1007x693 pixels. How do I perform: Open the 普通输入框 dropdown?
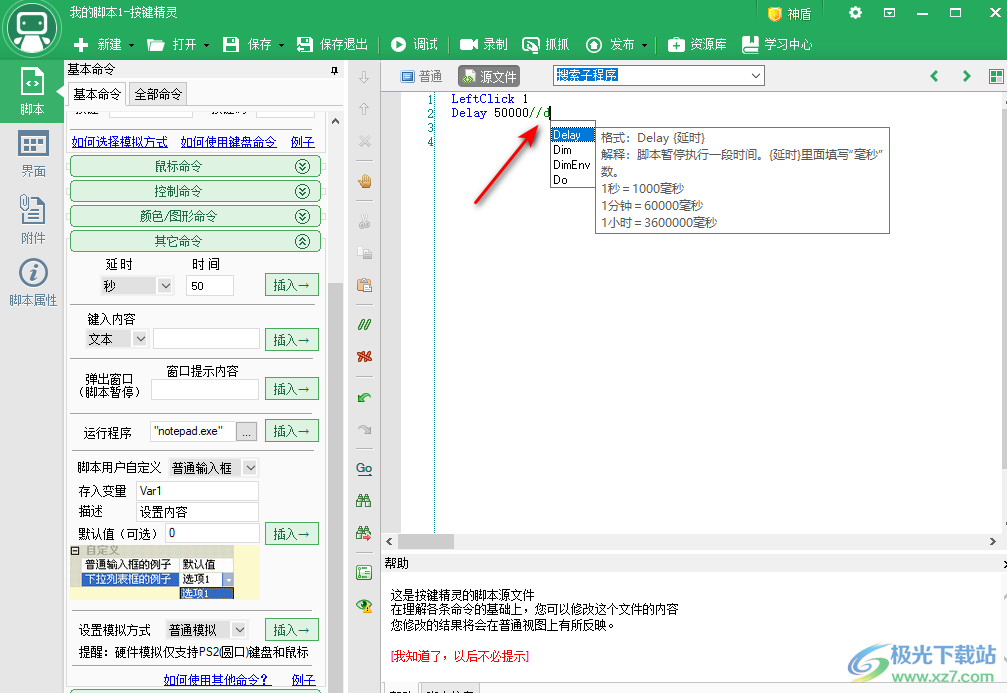[250, 468]
